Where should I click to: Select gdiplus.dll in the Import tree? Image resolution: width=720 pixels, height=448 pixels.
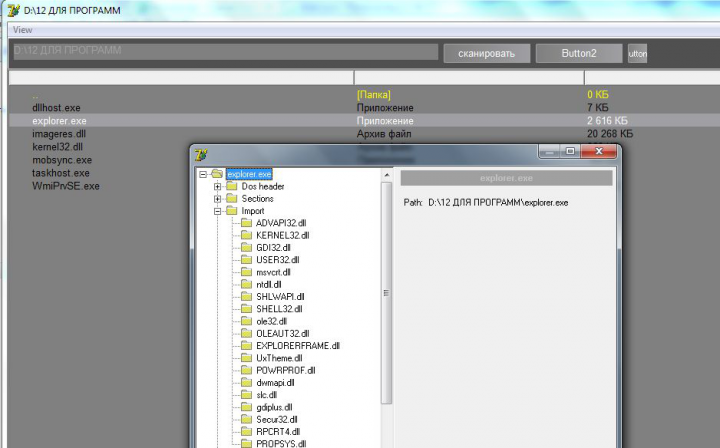[x=274, y=408]
